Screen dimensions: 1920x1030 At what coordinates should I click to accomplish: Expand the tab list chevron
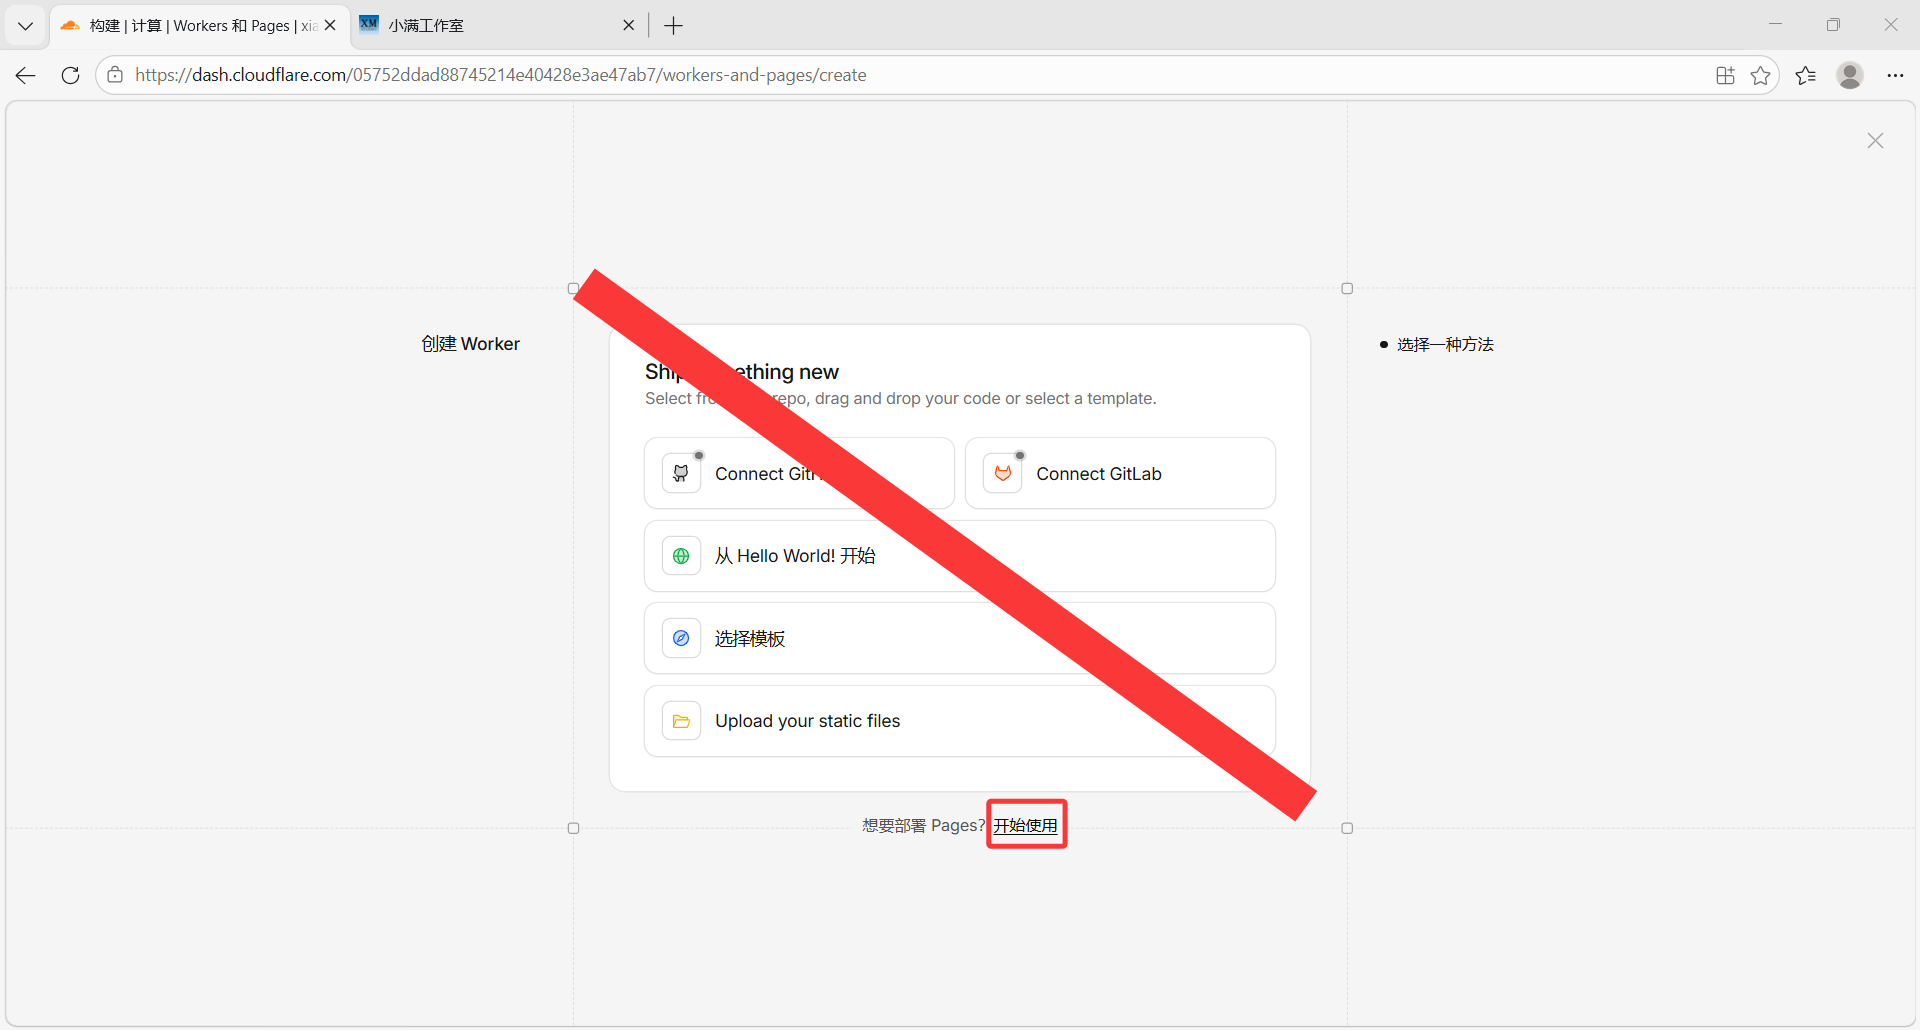(26, 26)
